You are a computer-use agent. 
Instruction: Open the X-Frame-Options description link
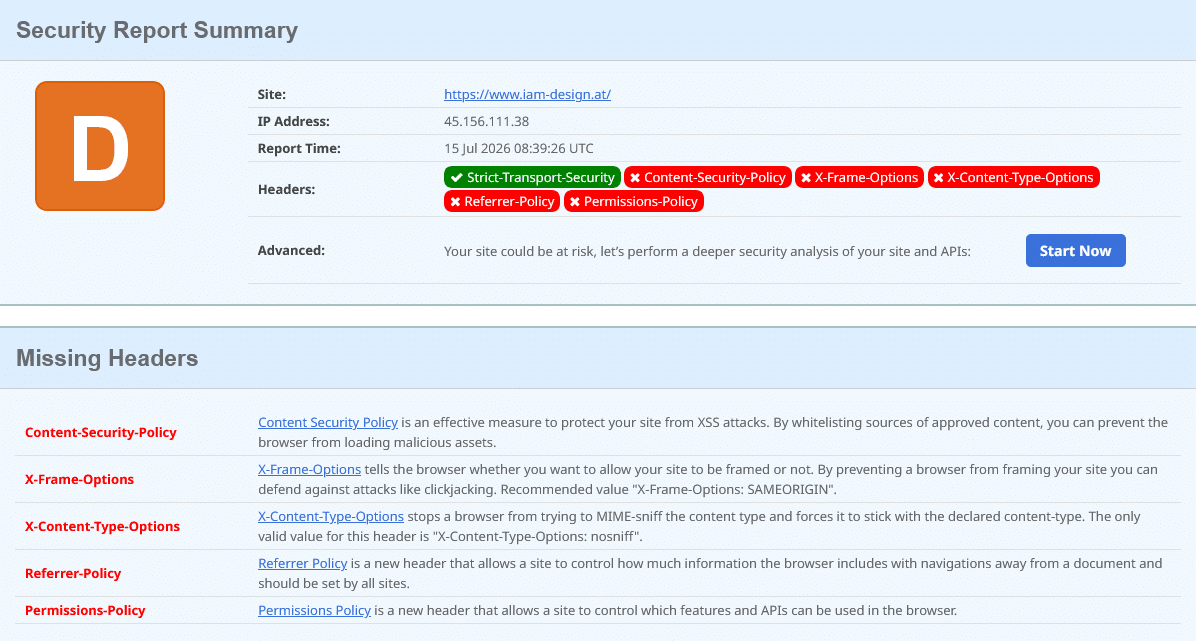[x=310, y=469]
